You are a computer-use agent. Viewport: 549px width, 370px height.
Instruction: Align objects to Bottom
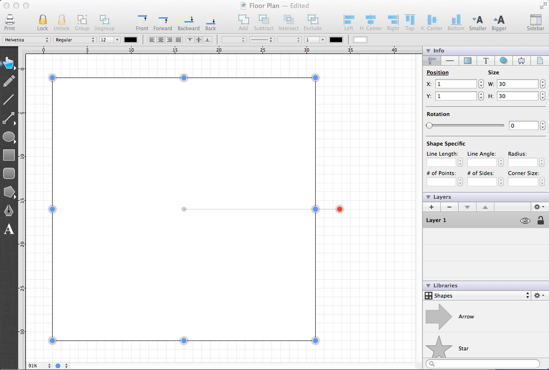[456, 22]
